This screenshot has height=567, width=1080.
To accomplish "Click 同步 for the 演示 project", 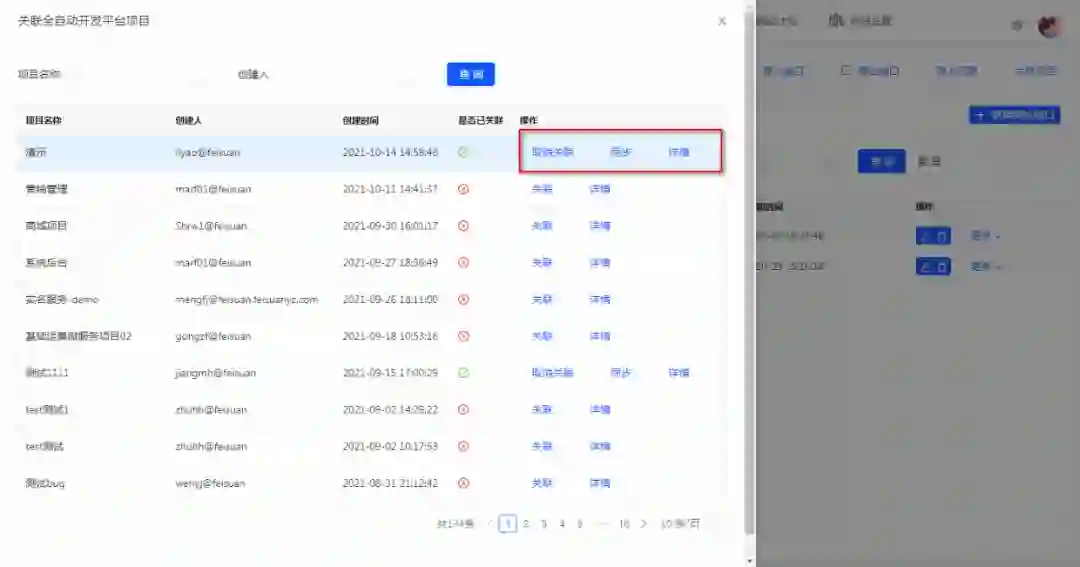I will 621,152.
